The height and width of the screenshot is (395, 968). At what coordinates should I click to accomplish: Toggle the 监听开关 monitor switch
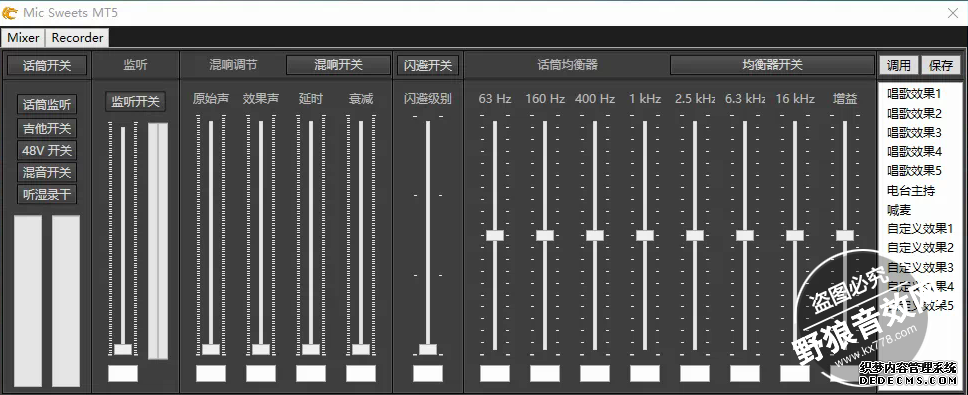click(x=135, y=102)
